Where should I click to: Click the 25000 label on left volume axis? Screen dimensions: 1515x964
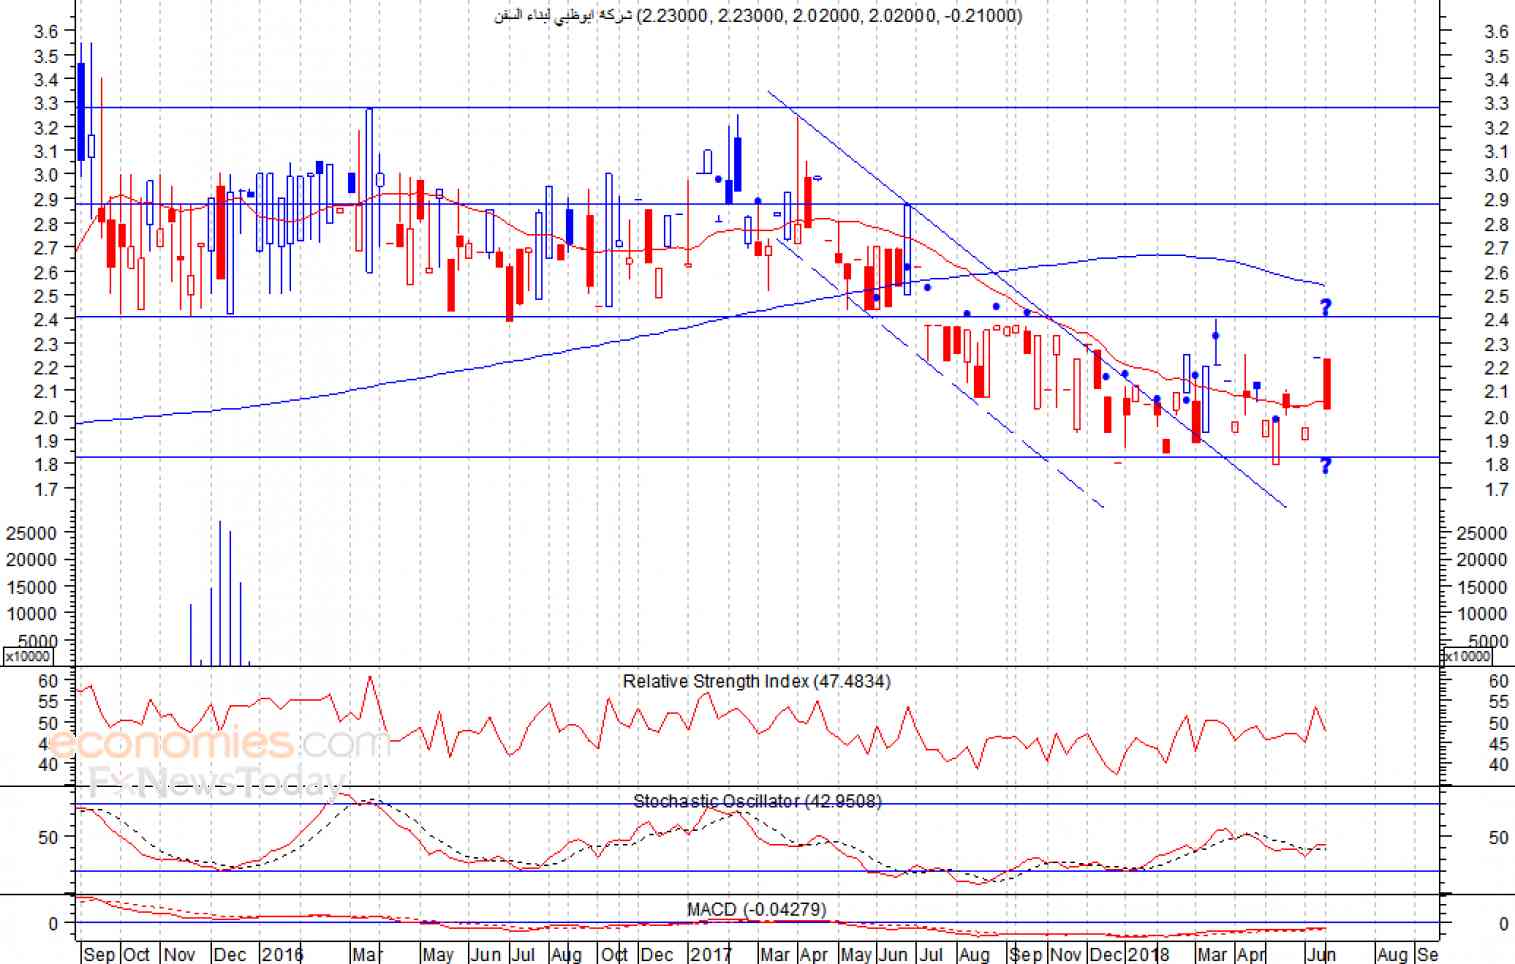(x=31, y=533)
